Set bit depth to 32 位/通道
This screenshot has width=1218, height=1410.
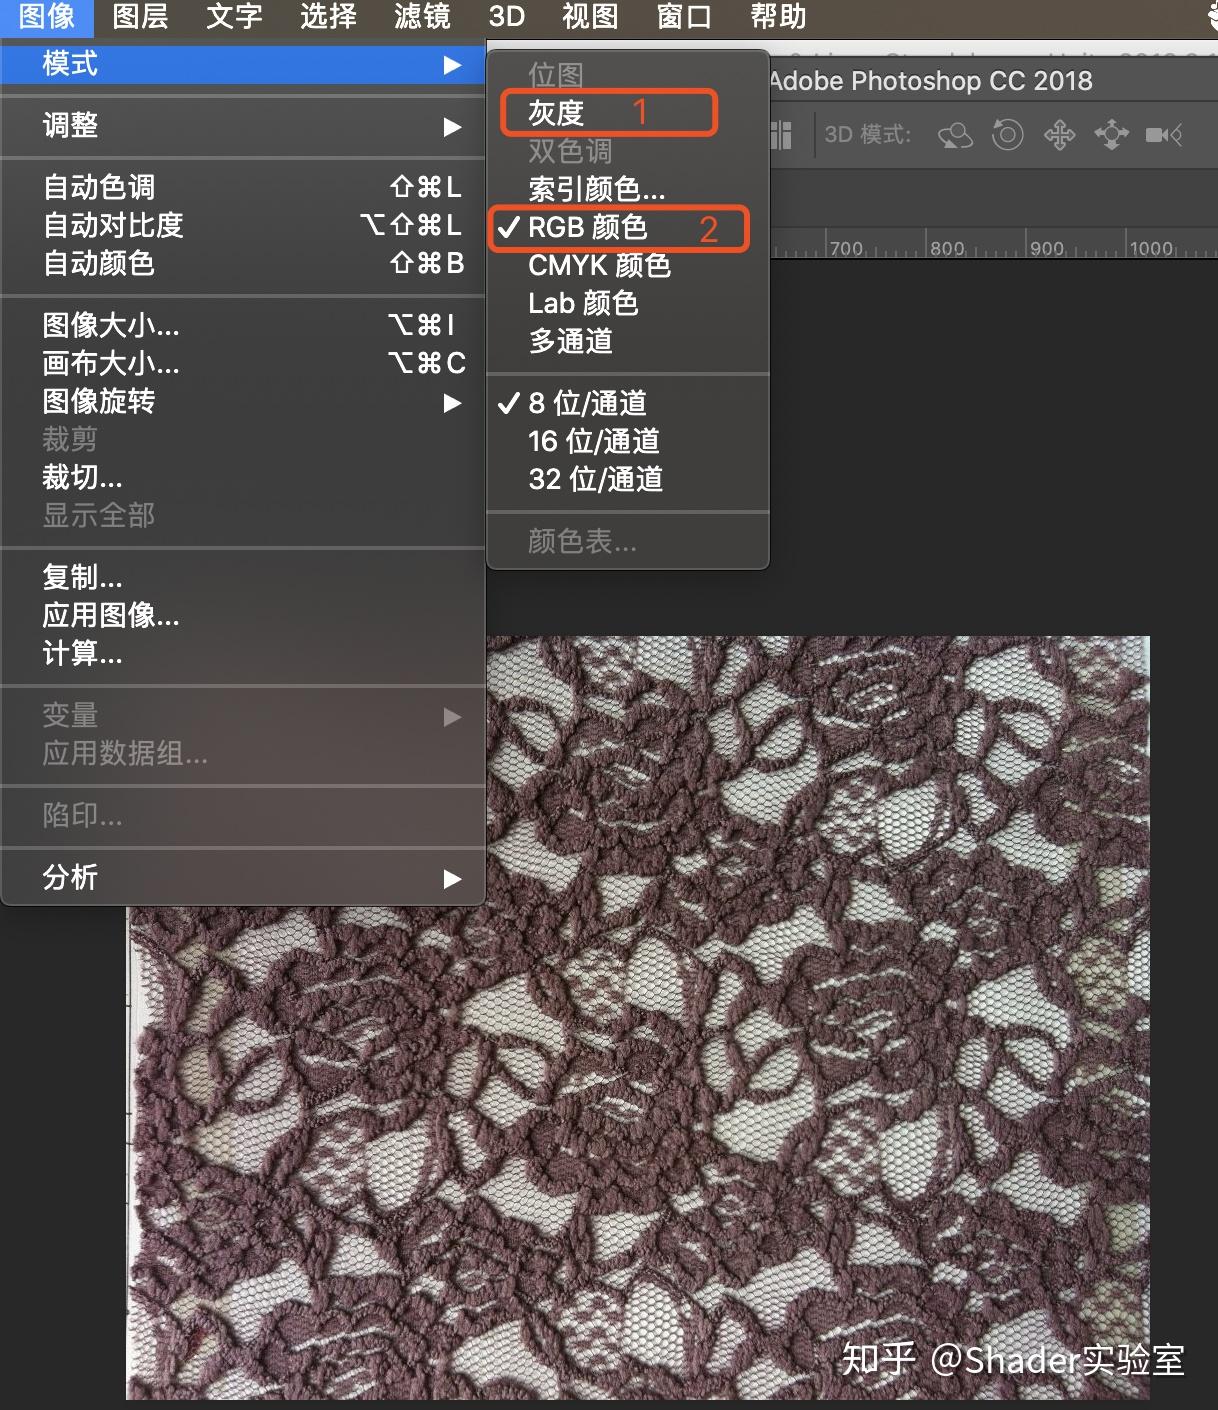[x=628, y=479]
